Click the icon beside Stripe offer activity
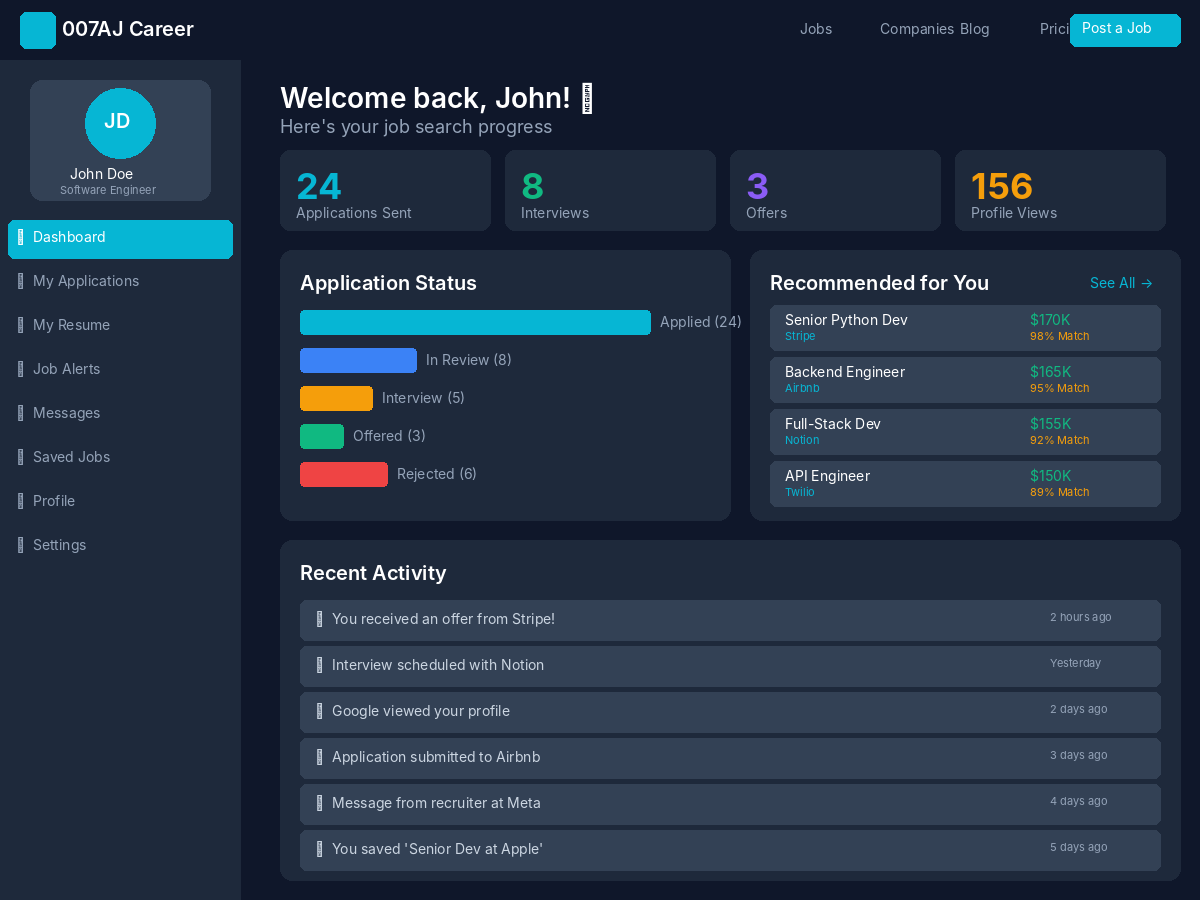Viewport: 1200px width, 900px height. 319,620
